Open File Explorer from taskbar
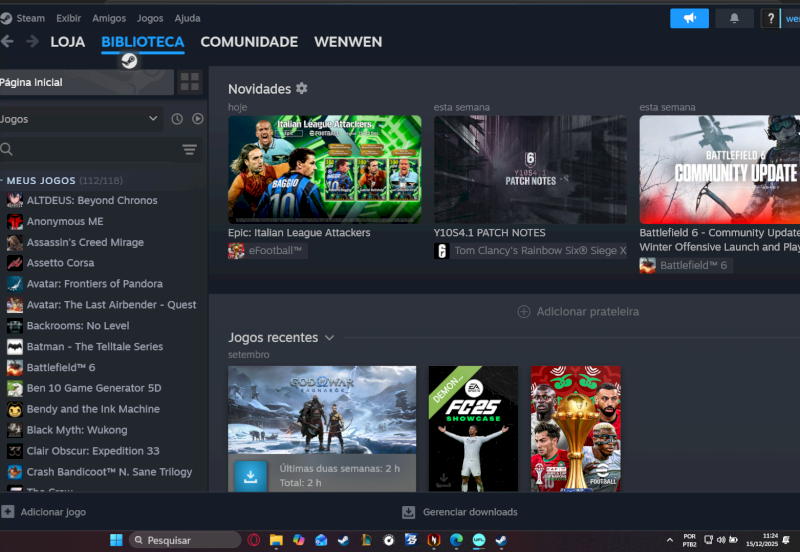This screenshot has width=800, height=552. (x=276, y=540)
